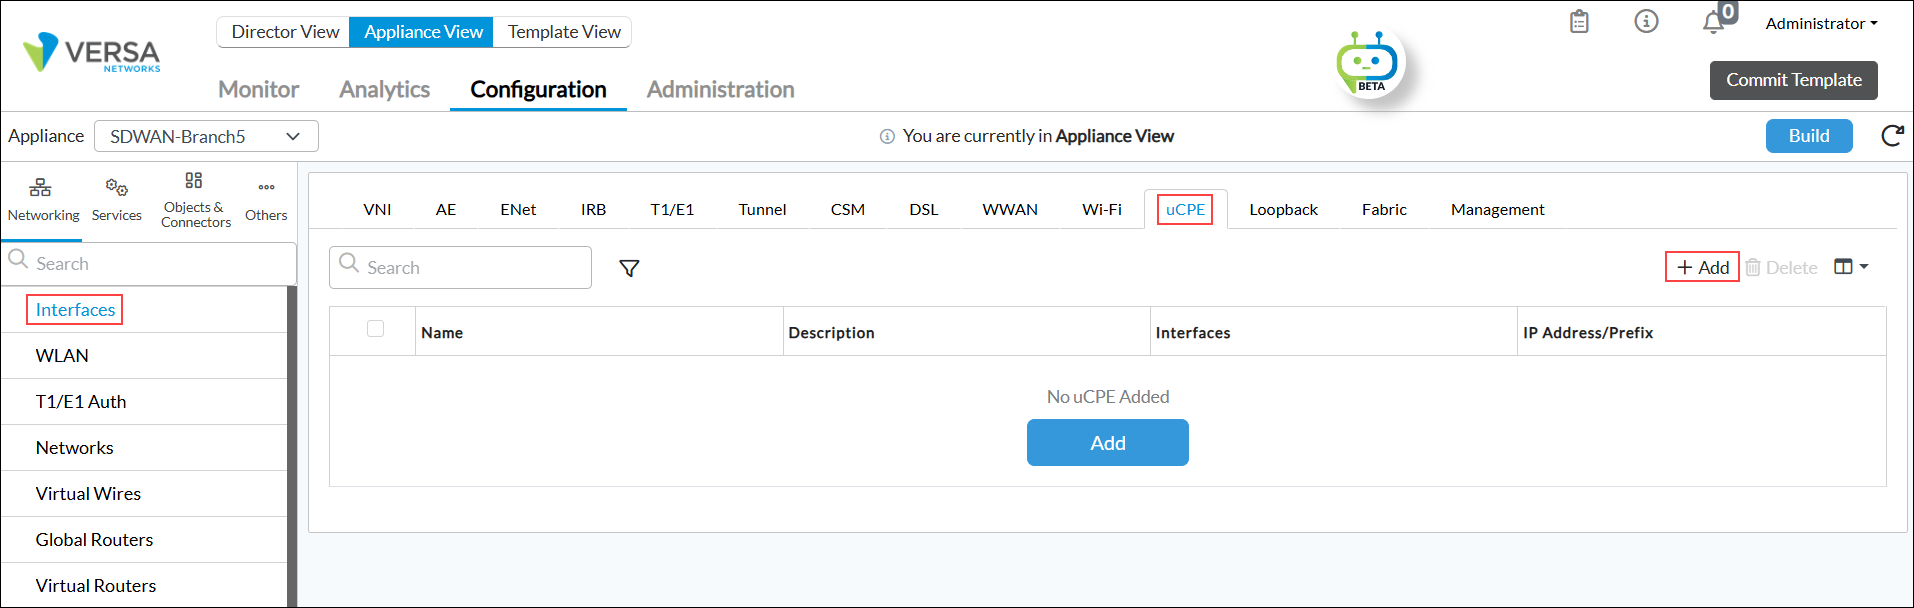This screenshot has height=608, width=1914.
Task: Select Virtual Routers in left menu
Action: pos(96,585)
